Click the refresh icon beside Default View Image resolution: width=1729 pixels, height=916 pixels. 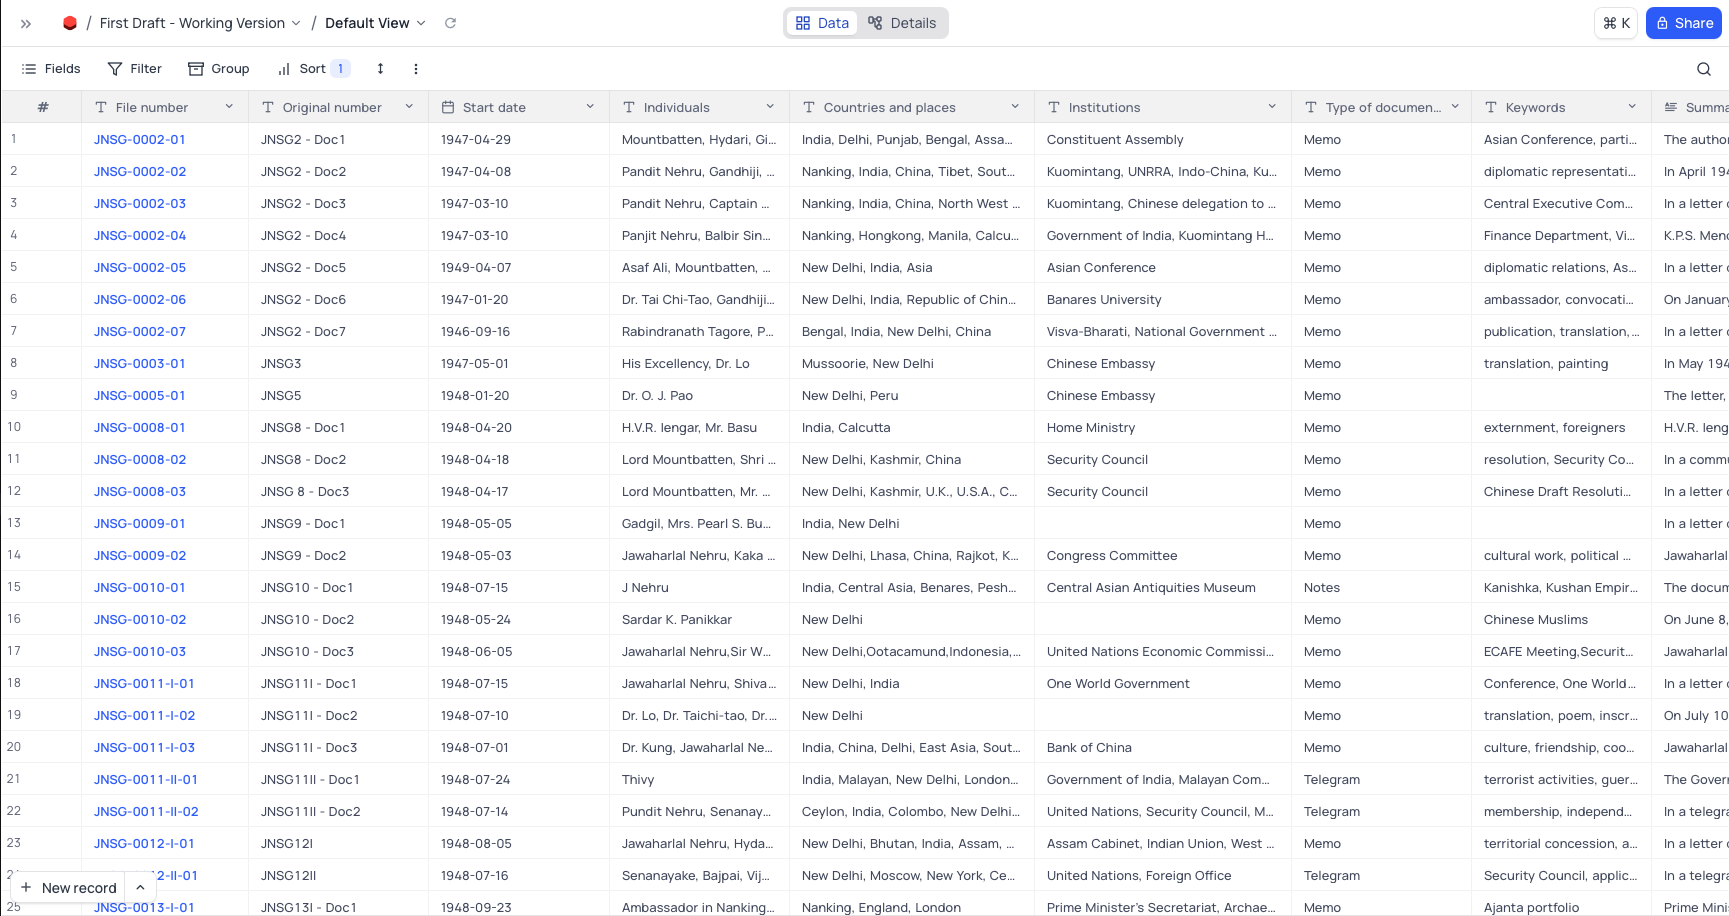[450, 23]
